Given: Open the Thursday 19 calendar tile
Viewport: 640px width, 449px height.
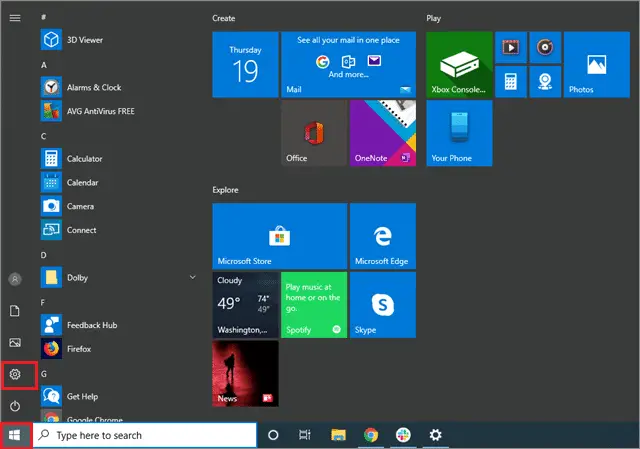Looking at the screenshot, I should pyautogui.click(x=245, y=64).
